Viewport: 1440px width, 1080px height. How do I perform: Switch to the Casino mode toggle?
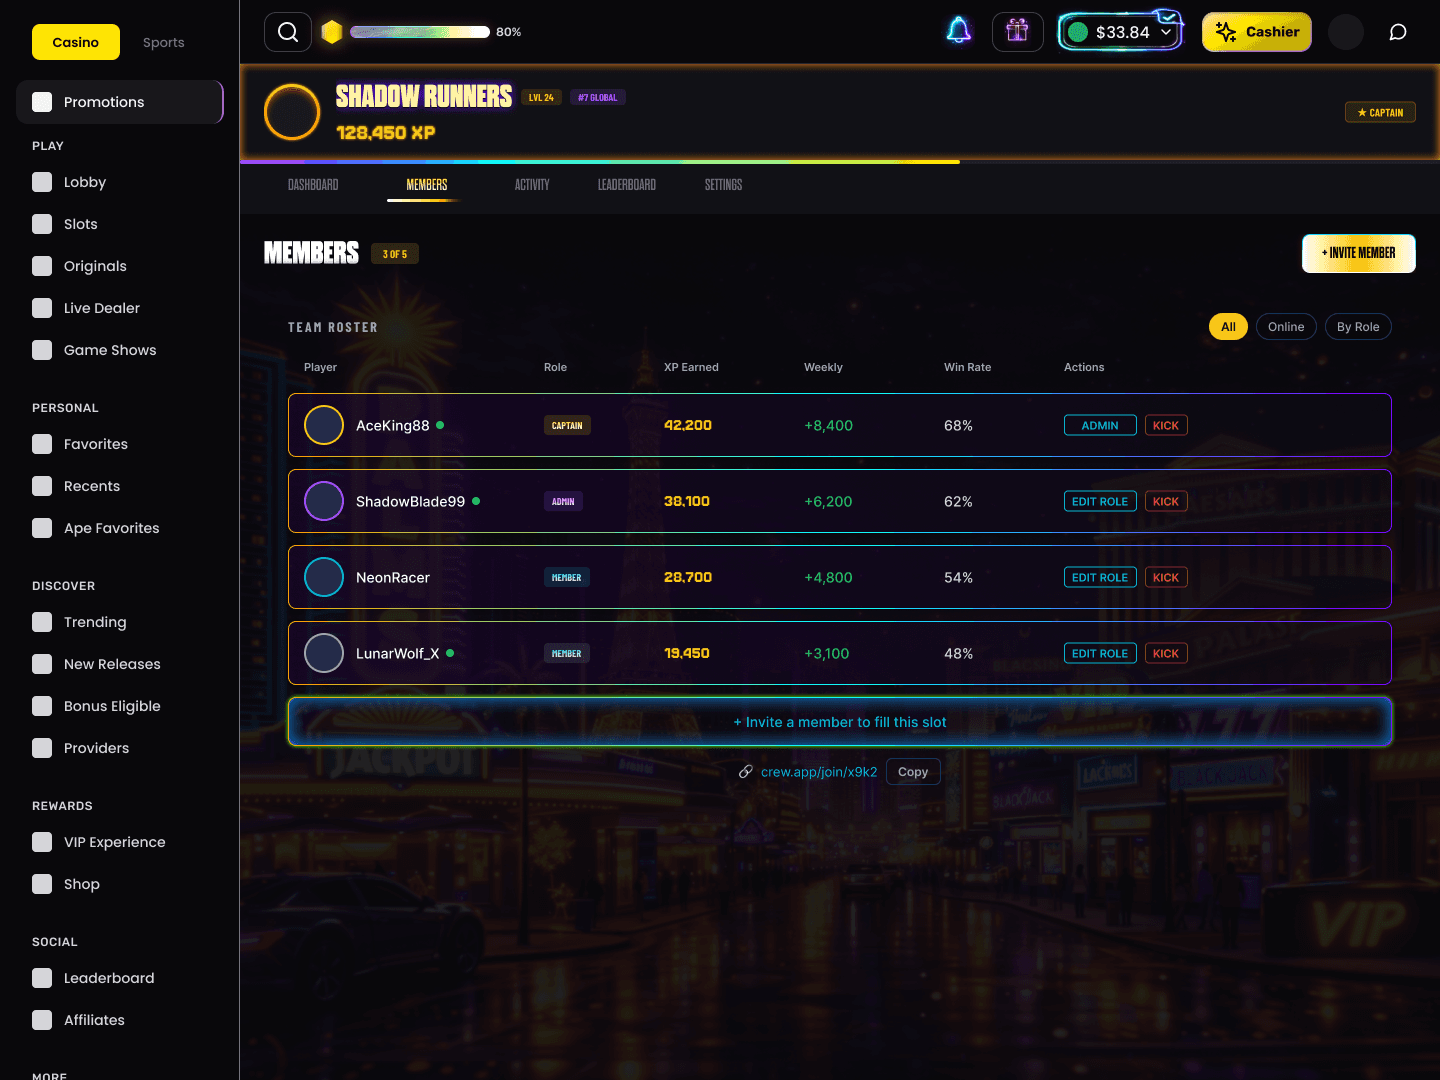point(76,42)
